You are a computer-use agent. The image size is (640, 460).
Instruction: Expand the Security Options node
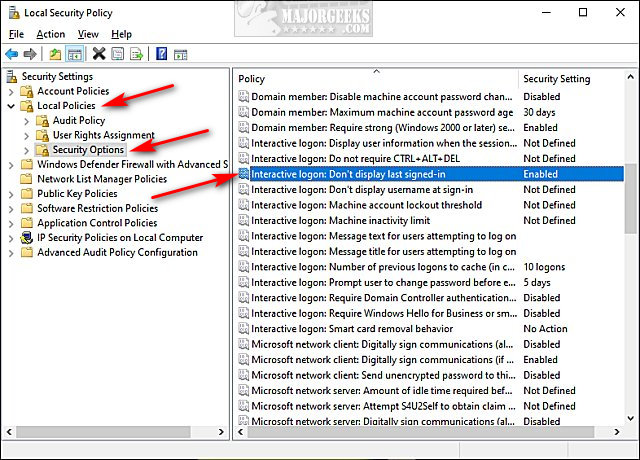[x=27, y=151]
